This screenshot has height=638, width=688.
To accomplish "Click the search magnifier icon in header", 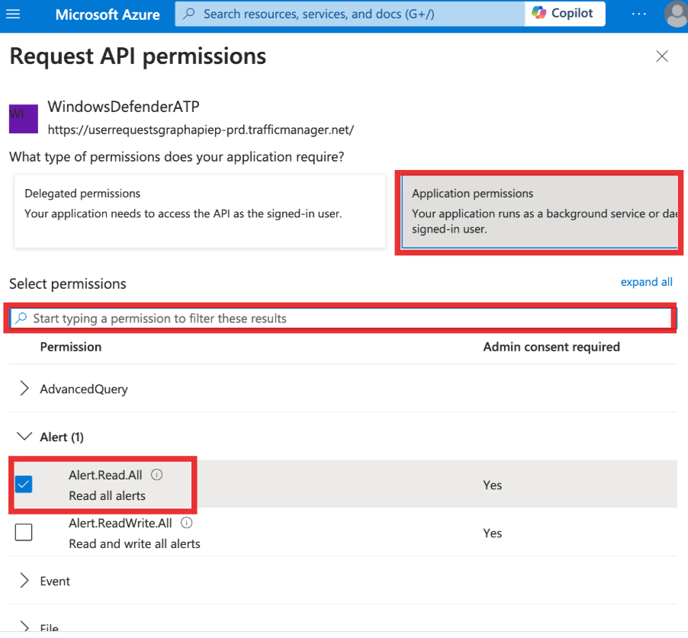I will click(189, 14).
